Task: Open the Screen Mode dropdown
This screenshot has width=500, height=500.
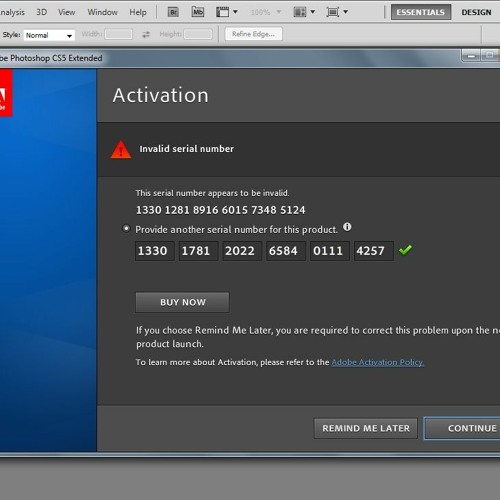Action: click(x=337, y=12)
